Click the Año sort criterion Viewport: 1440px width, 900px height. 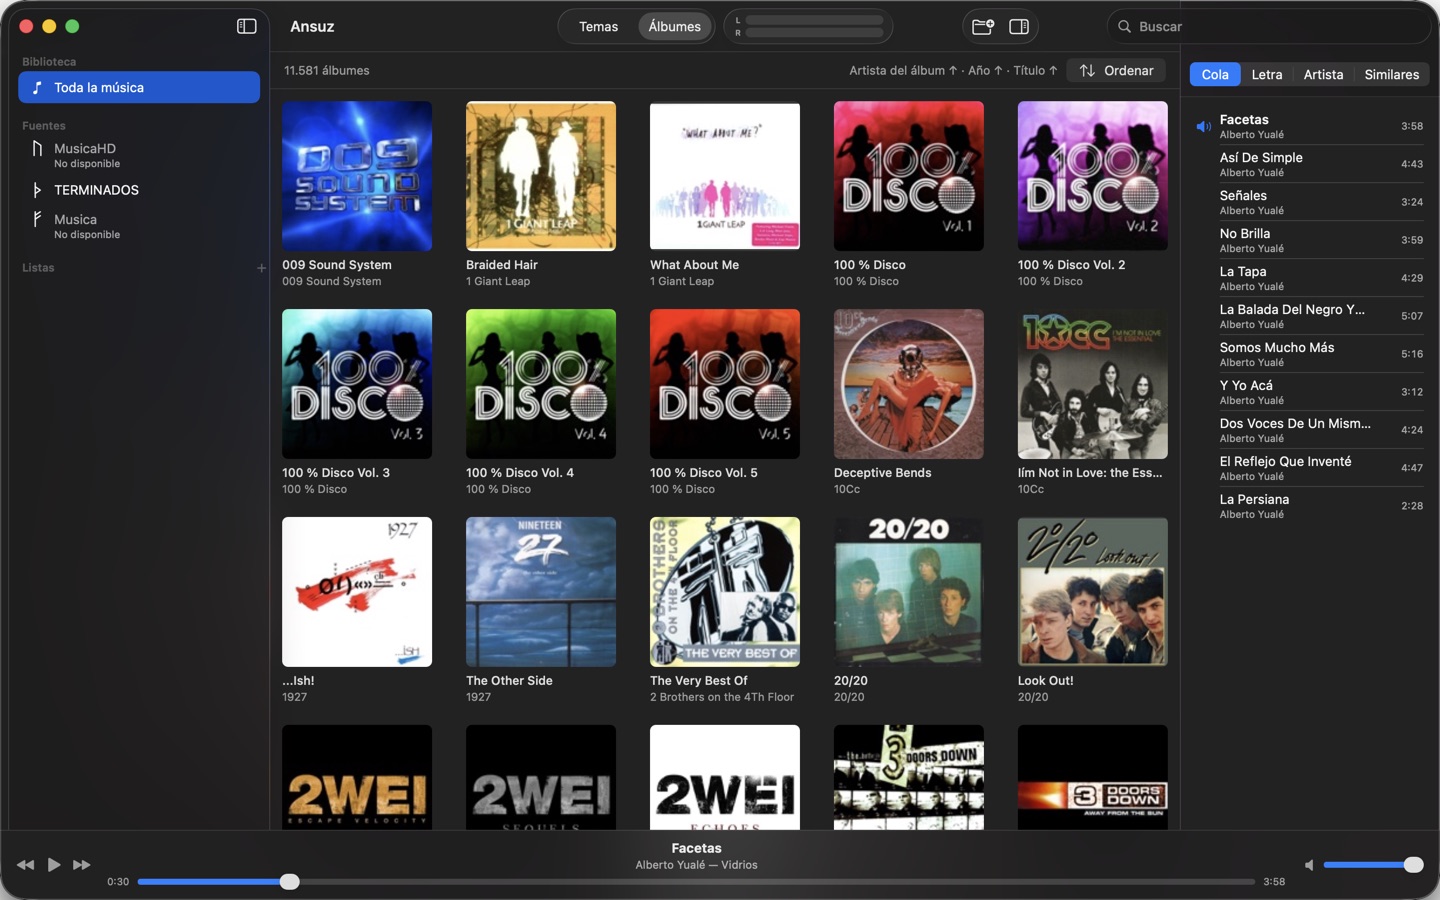tap(985, 71)
